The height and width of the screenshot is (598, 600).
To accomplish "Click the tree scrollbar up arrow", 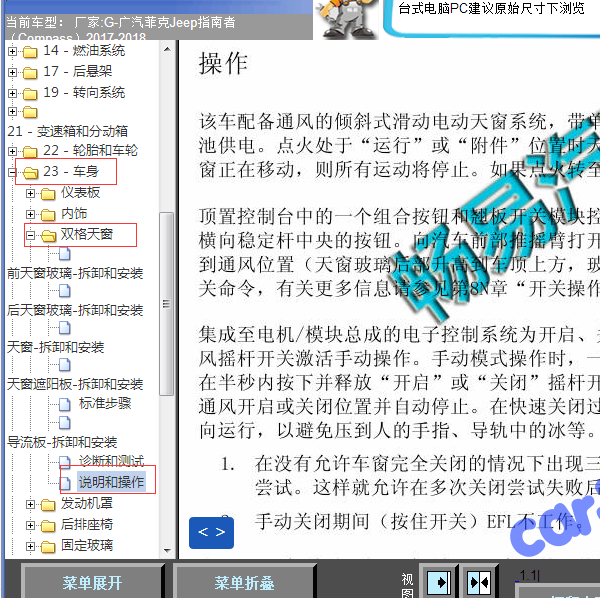I will (167, 49).
